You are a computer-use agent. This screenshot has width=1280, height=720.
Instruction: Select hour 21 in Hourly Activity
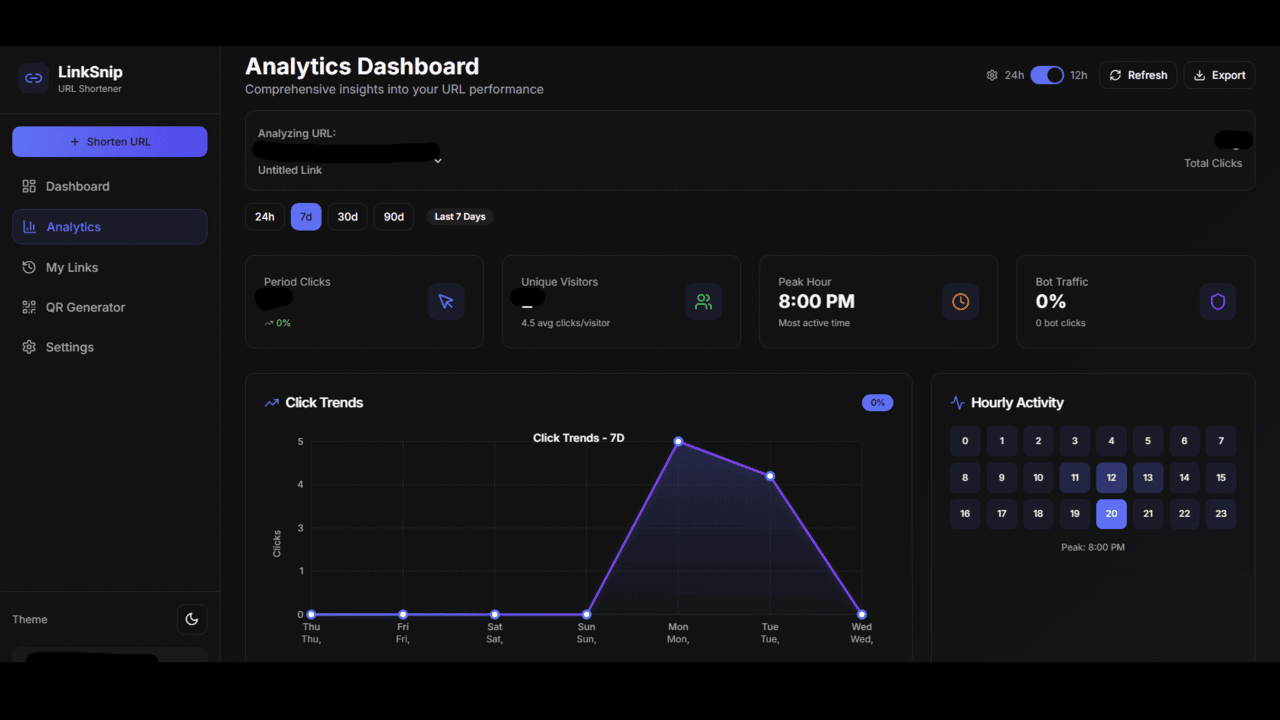pyautogui.click(x=1148, y=514)
